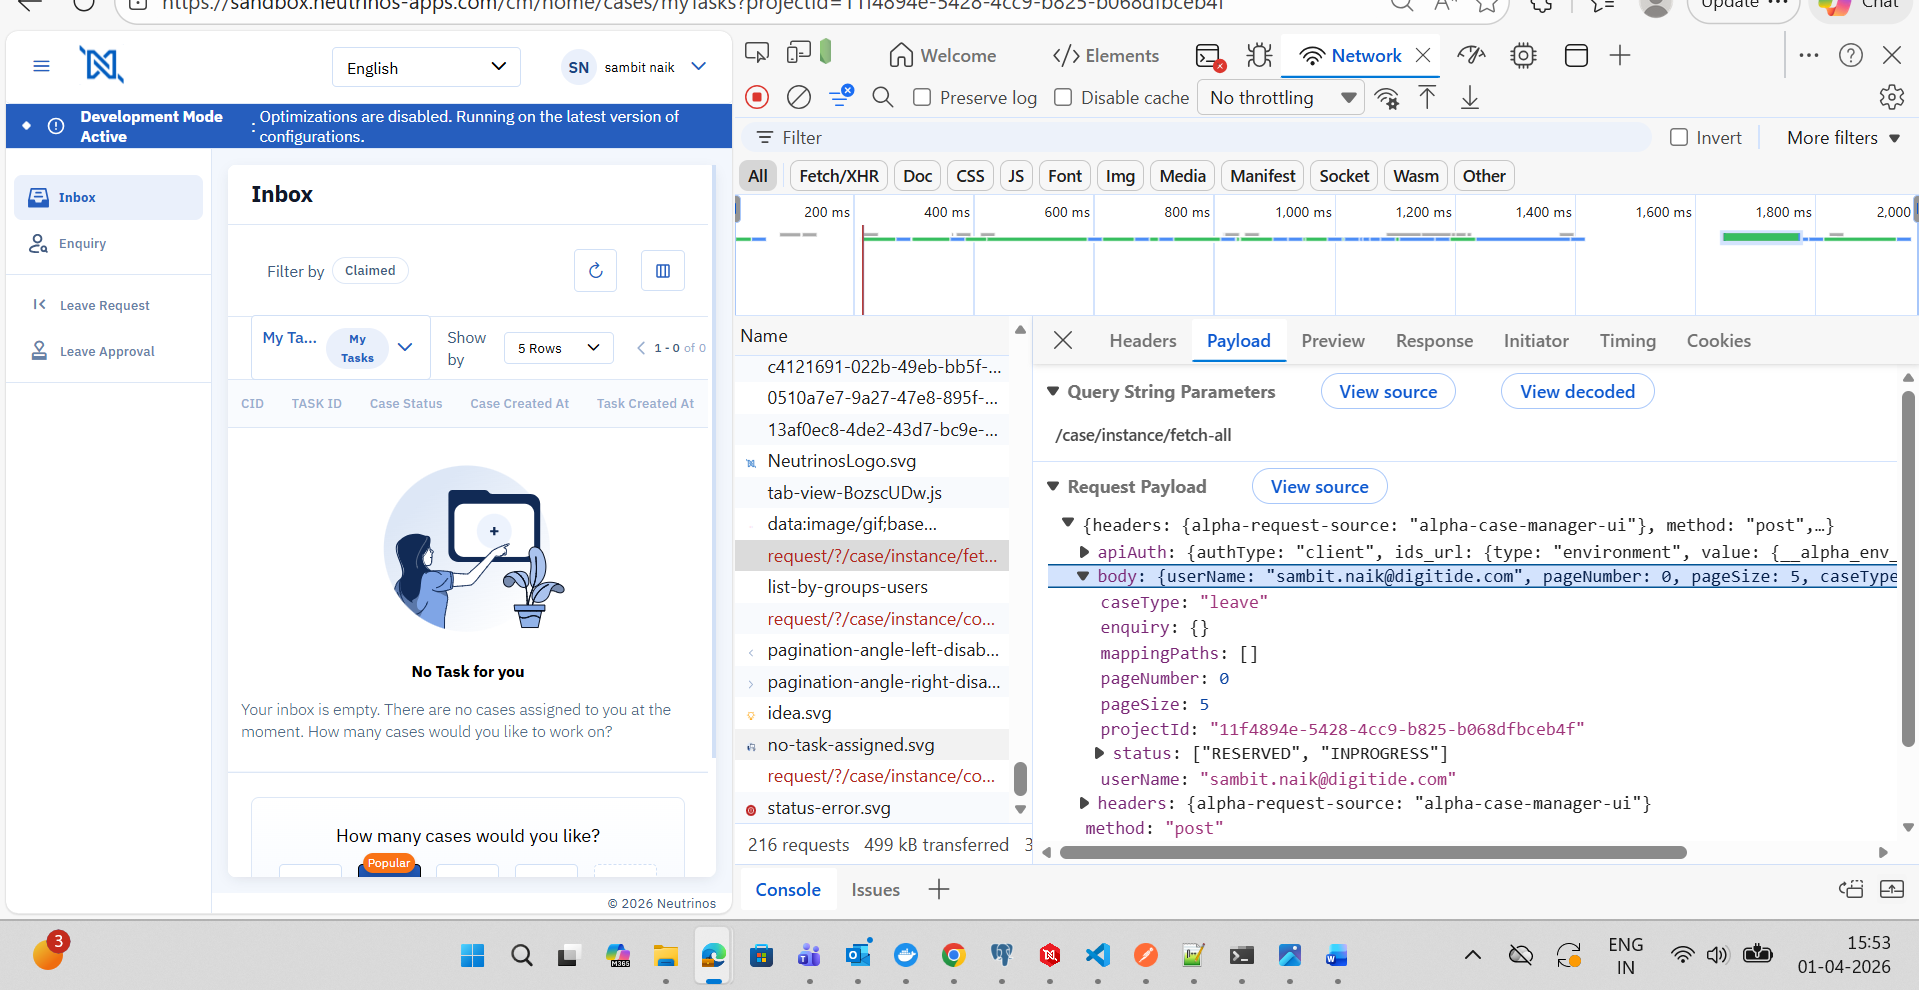Import HAR file with the upload arrow

pyautogui.click(x=1427, y=97)
